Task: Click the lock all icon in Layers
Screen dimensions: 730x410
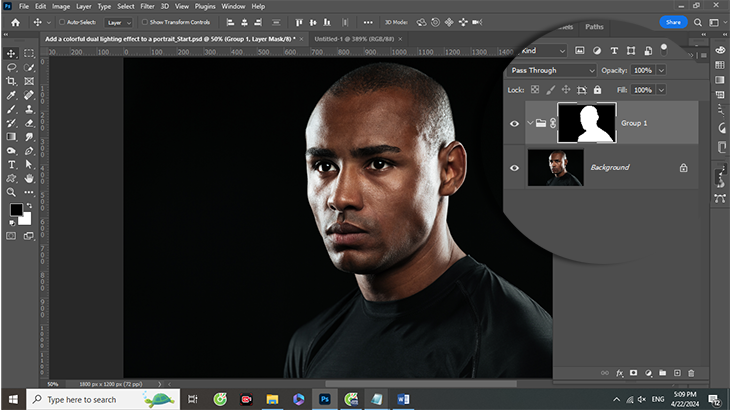Action: [595, 90]
